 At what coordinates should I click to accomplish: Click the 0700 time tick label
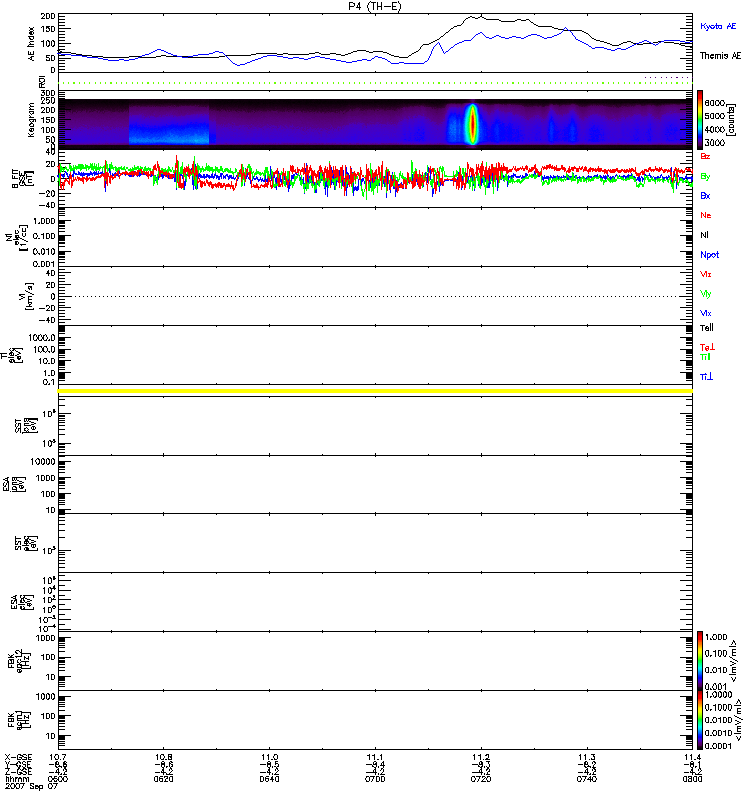tap(375, 779)
